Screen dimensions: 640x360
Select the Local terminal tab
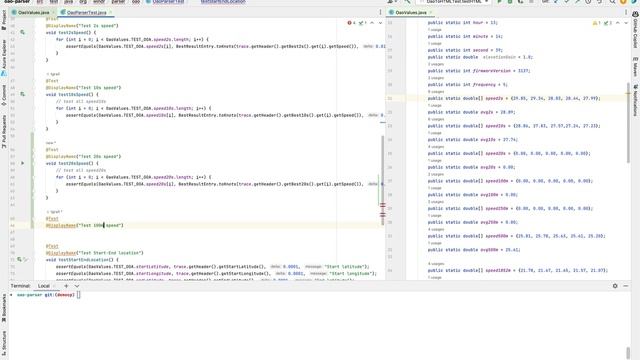(x=44, y=286)
